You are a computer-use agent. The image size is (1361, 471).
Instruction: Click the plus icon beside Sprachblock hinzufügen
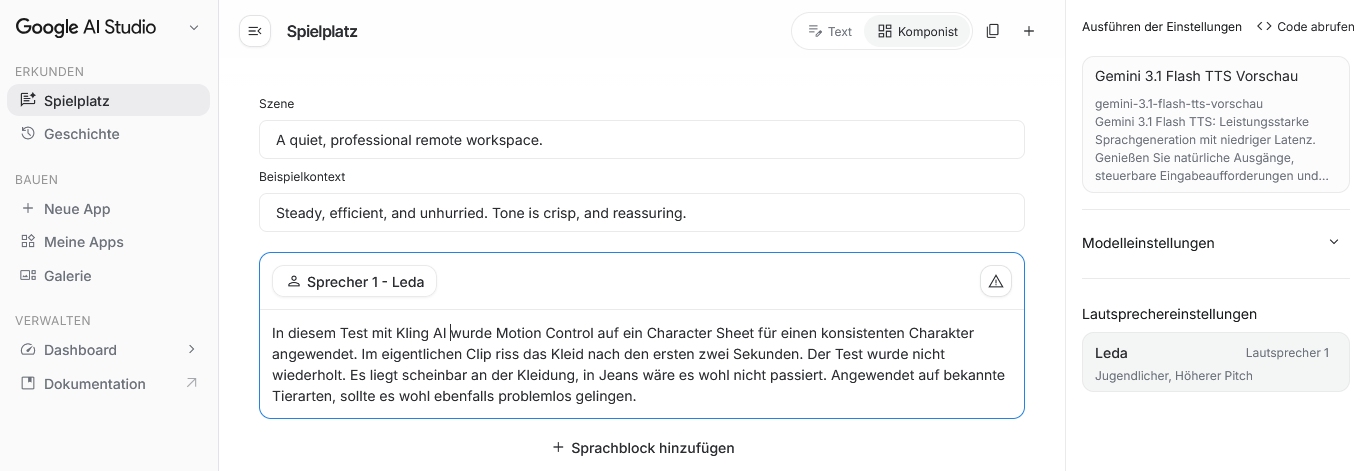point(558,447)
